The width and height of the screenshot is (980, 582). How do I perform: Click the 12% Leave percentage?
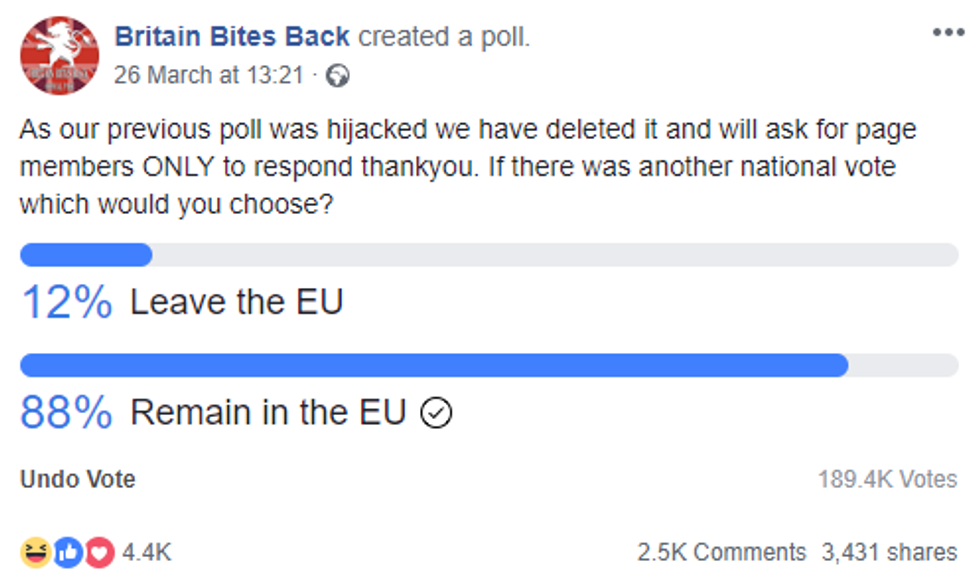click(66, 302)
